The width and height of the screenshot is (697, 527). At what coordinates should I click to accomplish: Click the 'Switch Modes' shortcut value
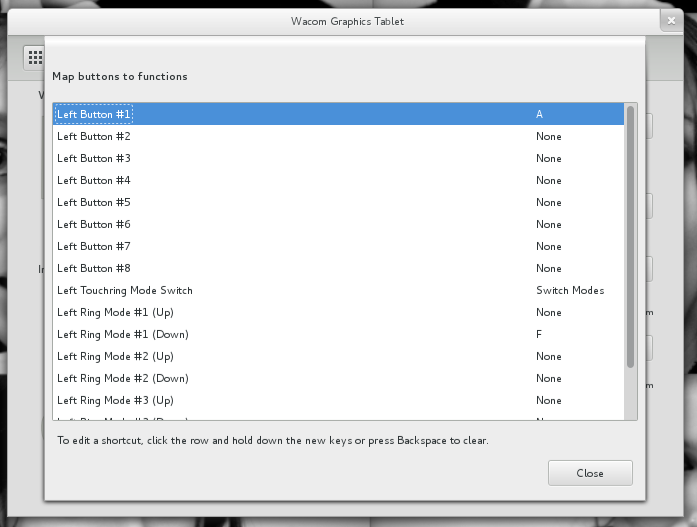570,290
